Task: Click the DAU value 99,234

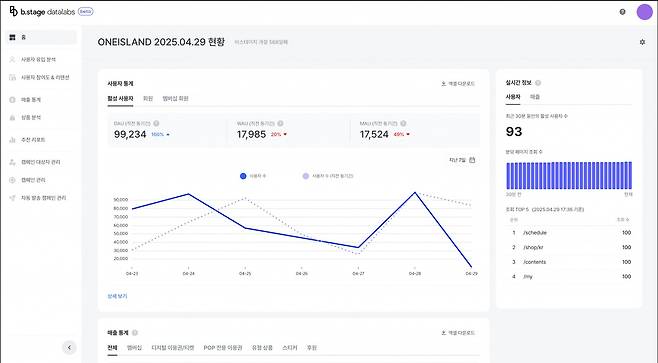Action: tap(130, 134)
